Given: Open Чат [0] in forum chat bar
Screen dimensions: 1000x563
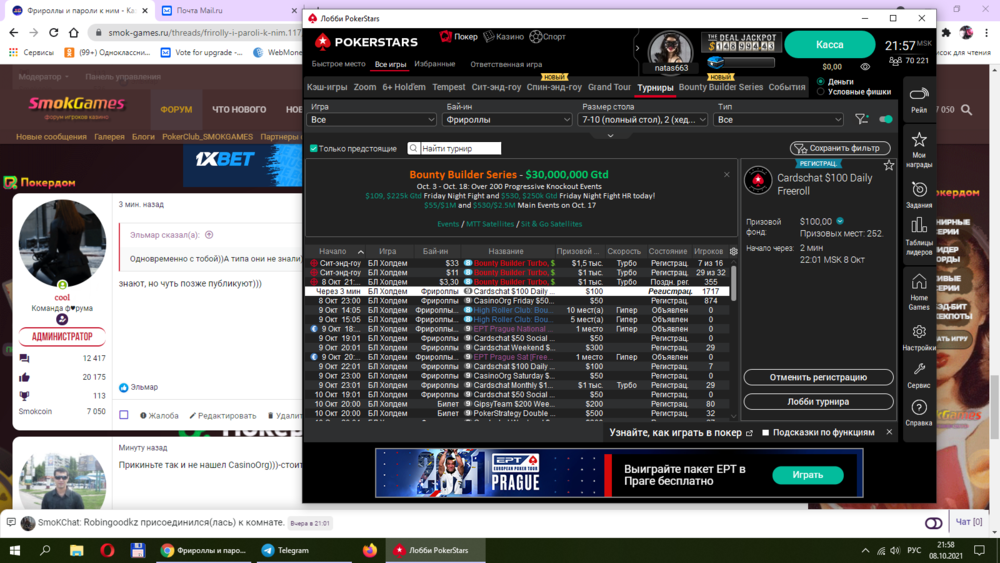Looking at the screenshot, I should click(x=968, y=522).
